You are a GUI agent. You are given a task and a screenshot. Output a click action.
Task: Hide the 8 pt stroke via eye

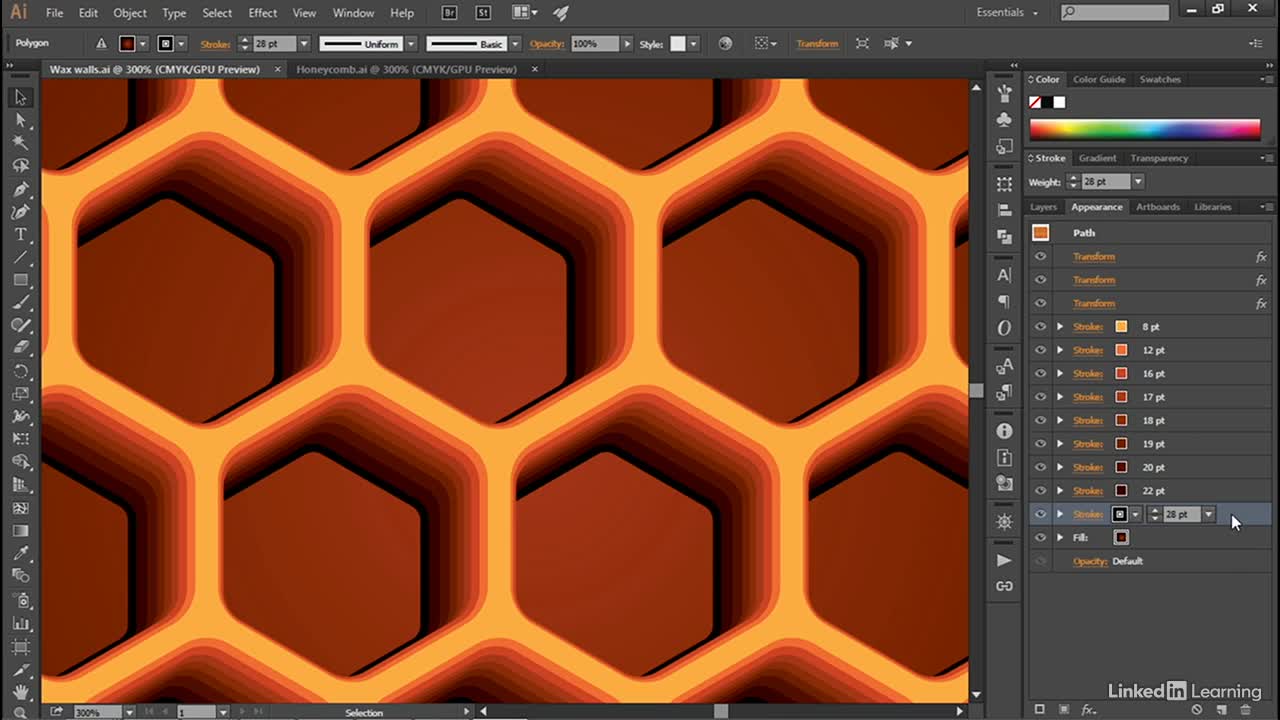tap(1041, 327)
